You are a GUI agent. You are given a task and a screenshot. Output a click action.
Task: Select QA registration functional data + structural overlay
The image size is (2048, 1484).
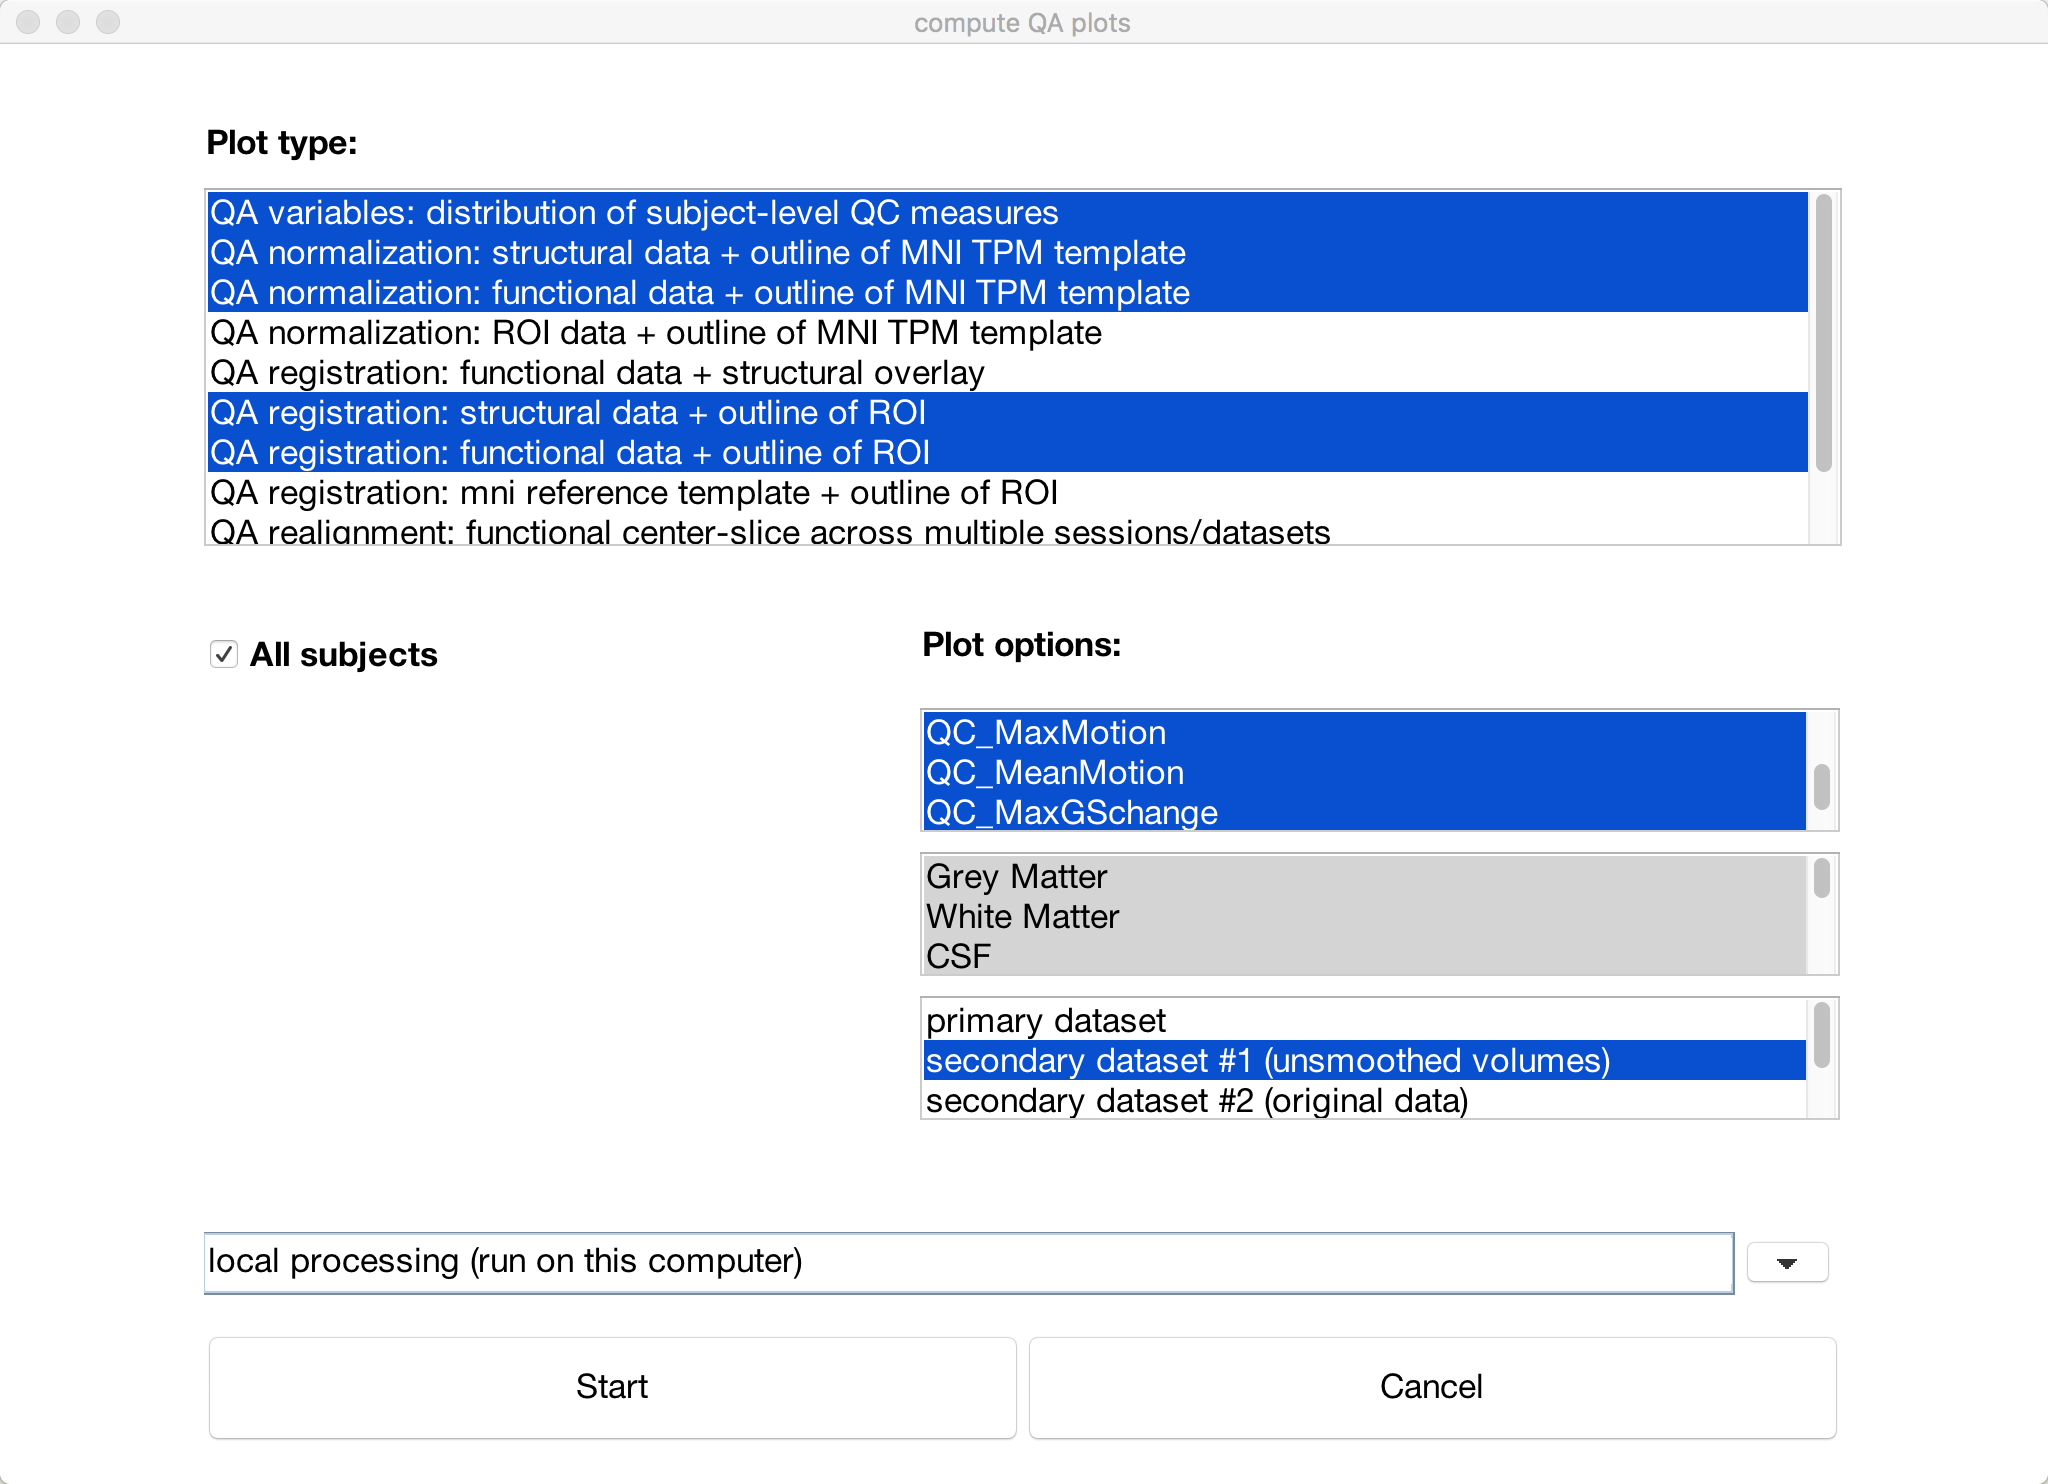[1007, 372]
